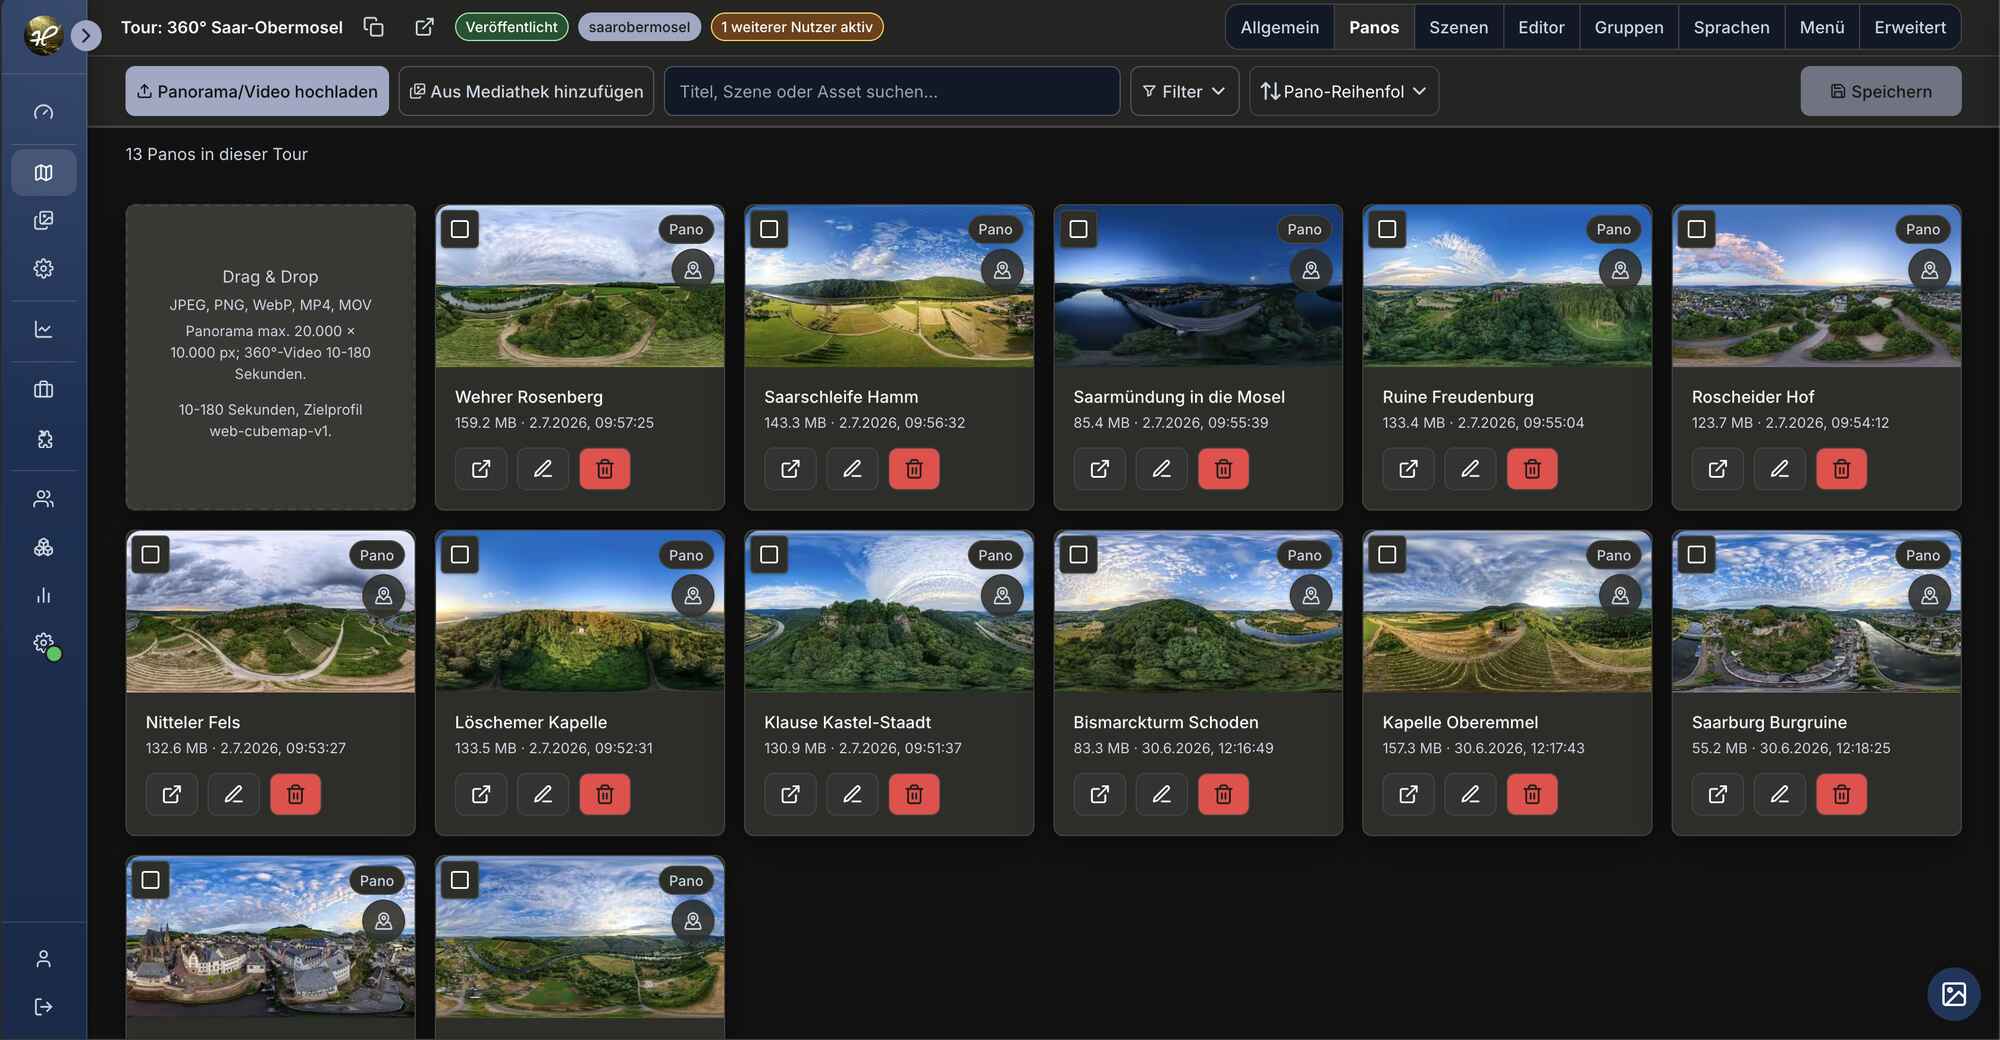Expand the sidebar with the arrow button

[x=86, y=36]
